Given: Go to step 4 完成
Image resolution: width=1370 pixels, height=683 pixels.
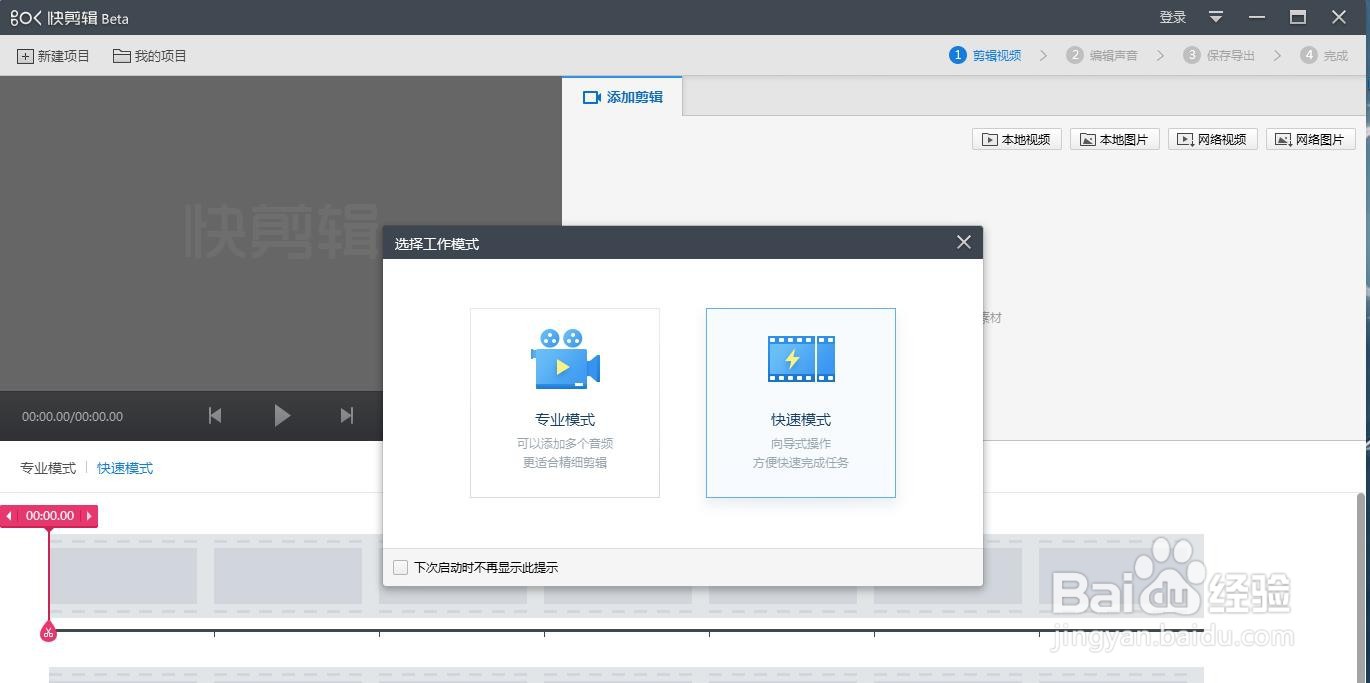Looking at the screenshot, I should point(1324,55).
